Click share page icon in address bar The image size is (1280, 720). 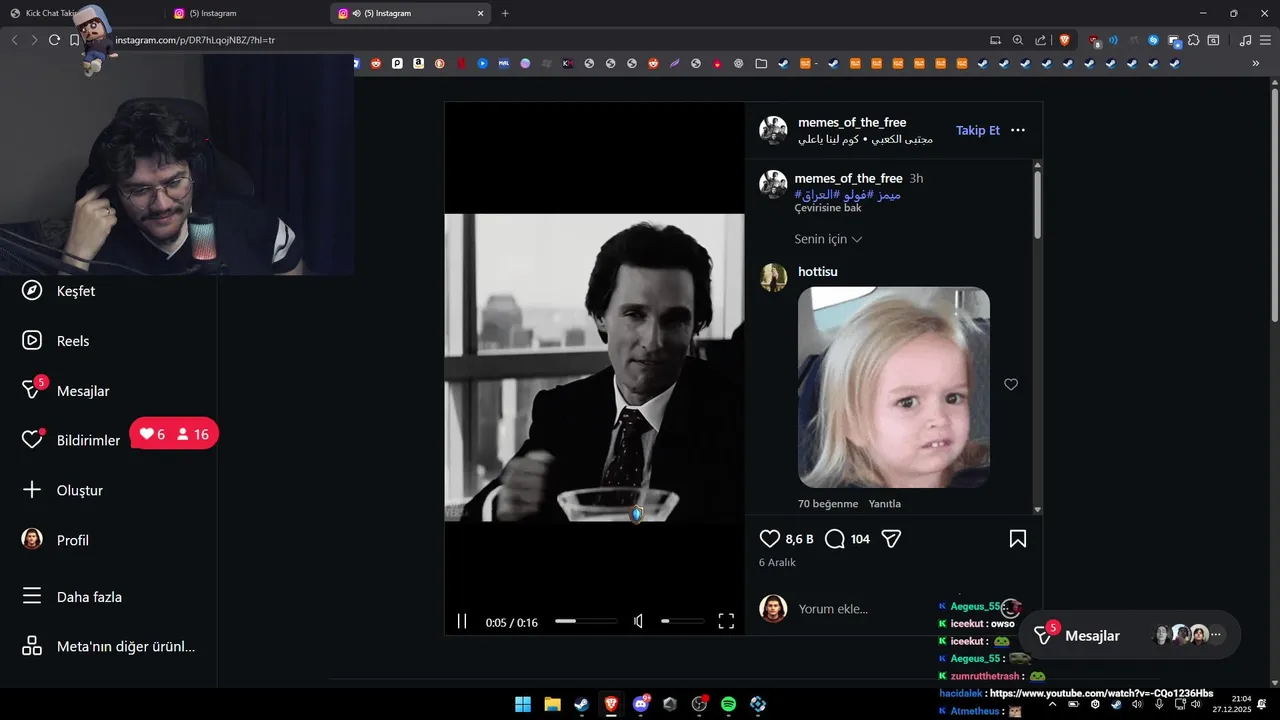[x=1041, y=40]
